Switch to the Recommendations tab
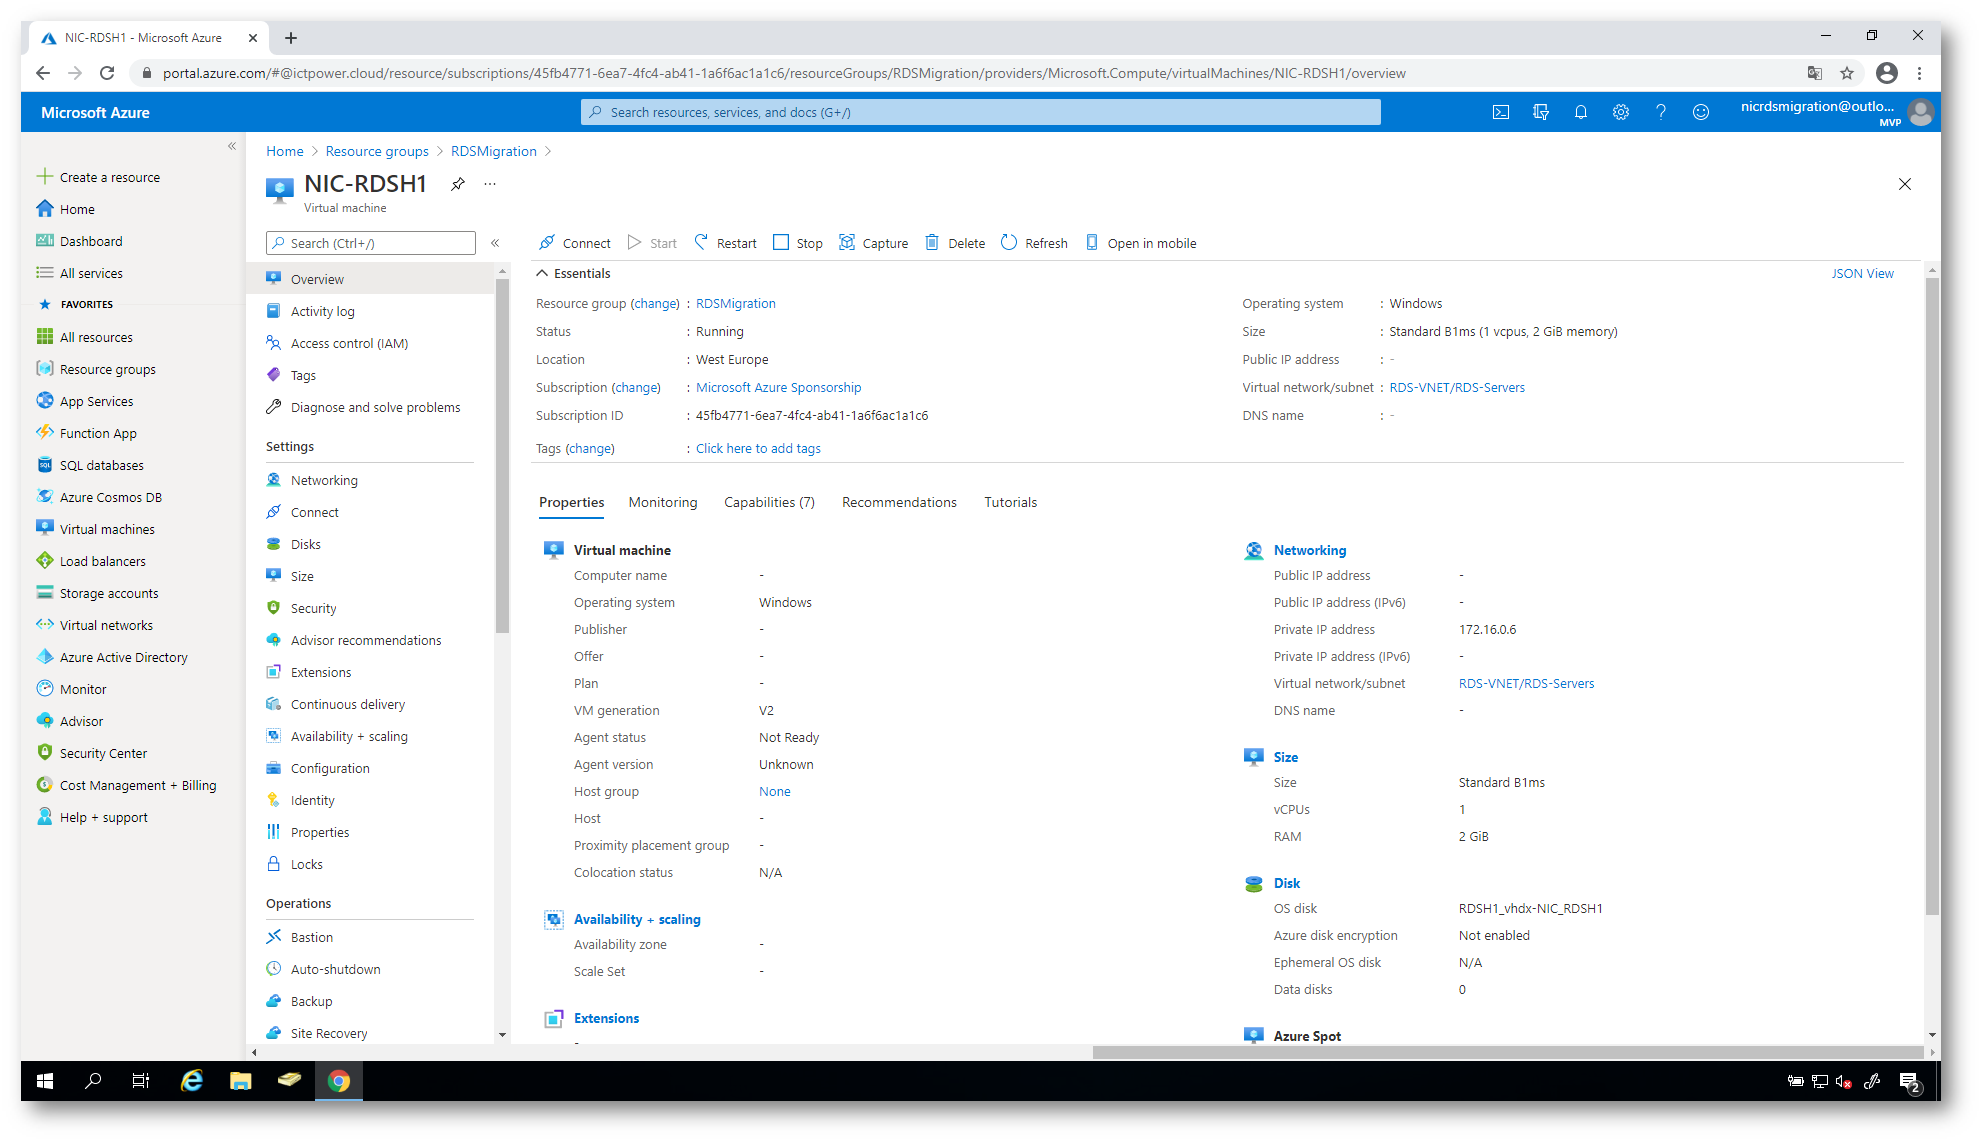This screenshot has height=1143, width=1983. [899, 502]
